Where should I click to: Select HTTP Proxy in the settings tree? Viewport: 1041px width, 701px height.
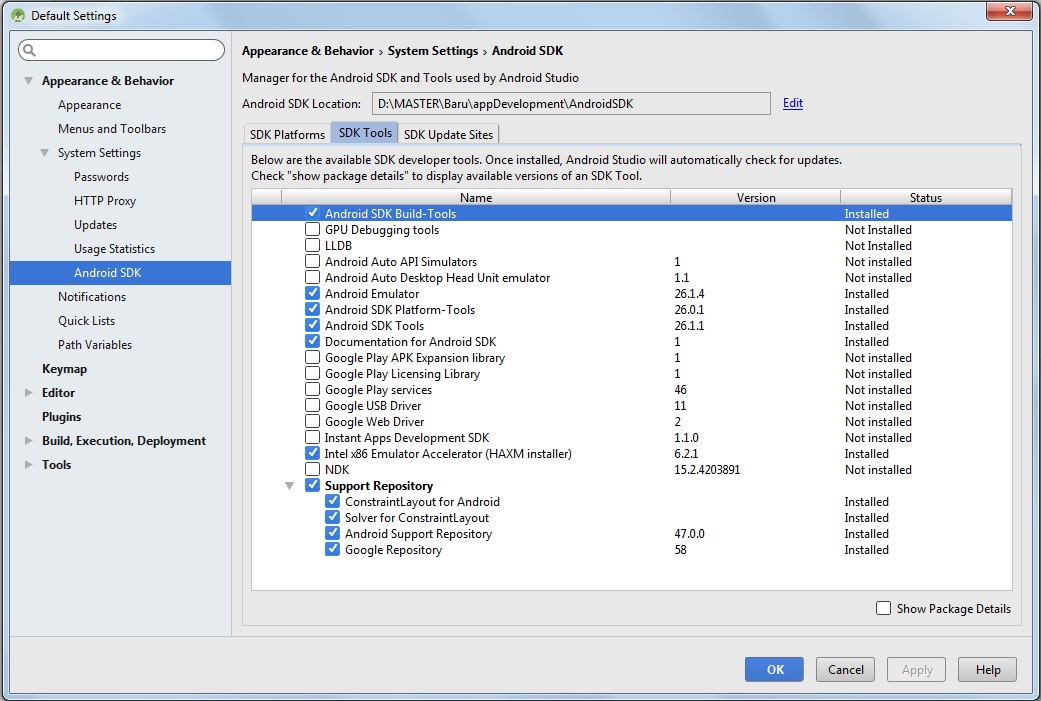point(105,201)
